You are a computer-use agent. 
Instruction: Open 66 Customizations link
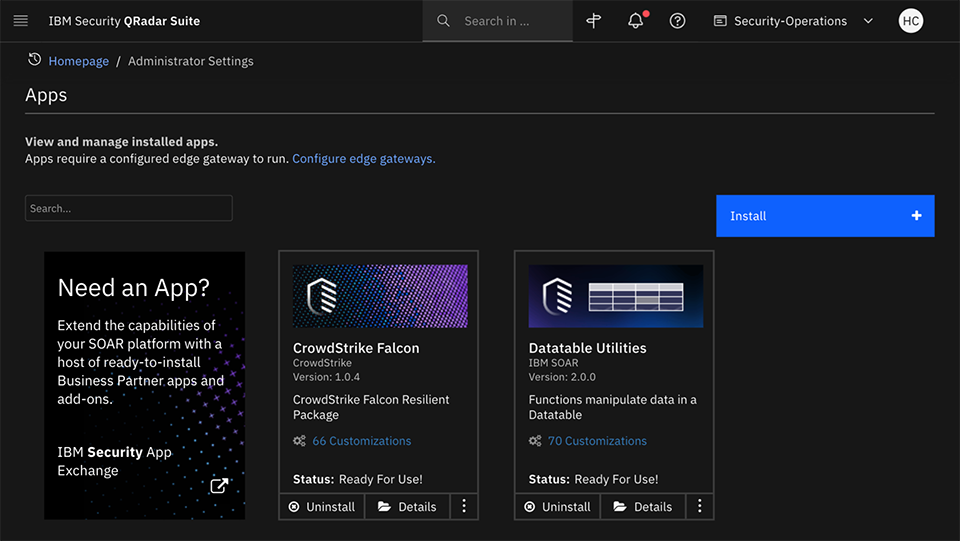(362, 441)
